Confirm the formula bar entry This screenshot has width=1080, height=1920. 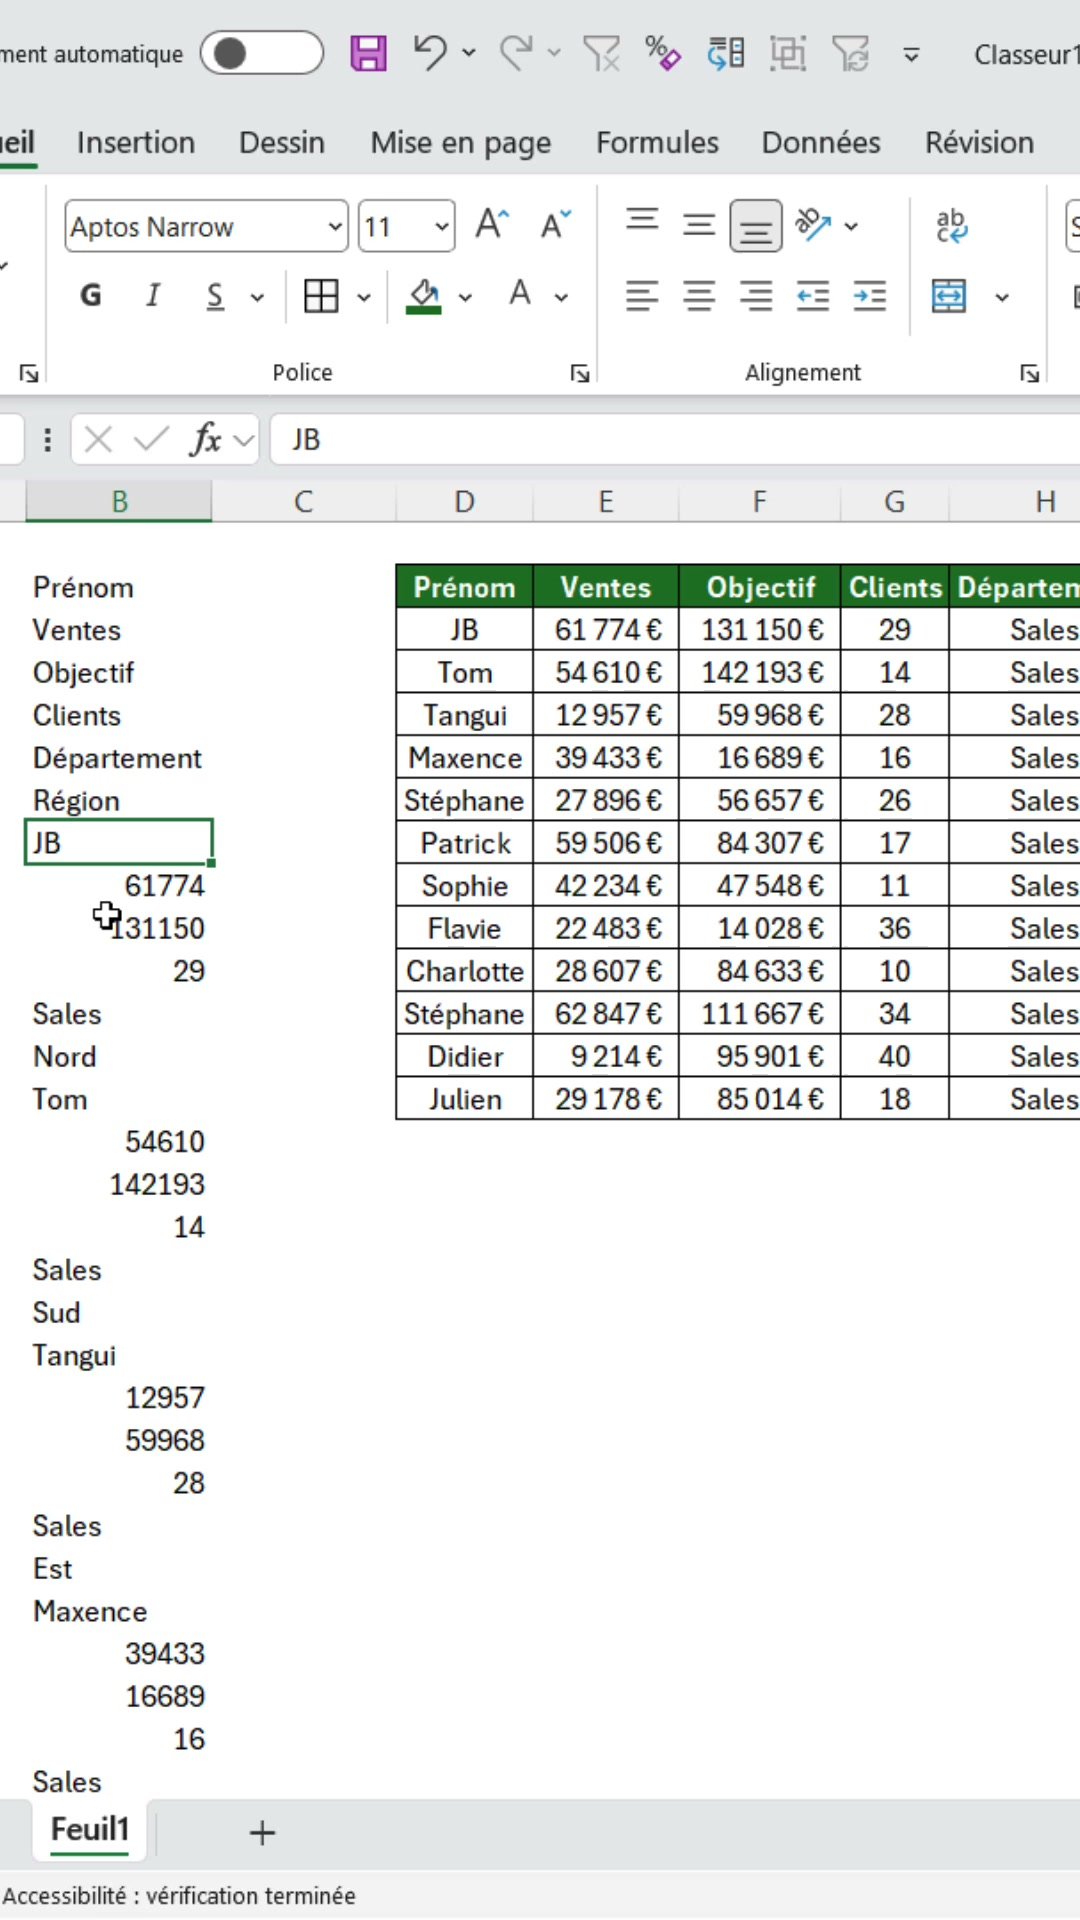[151, 439]
